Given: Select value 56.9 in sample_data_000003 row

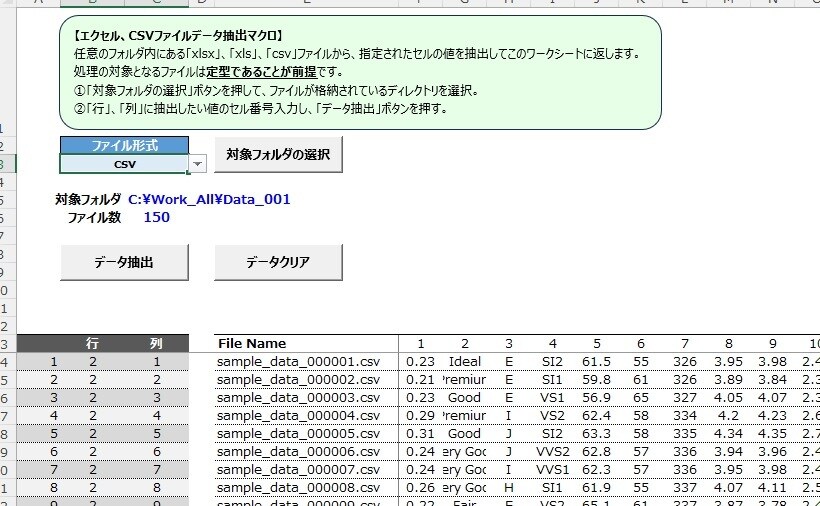Looking at the screenshot, I should [596, 398].
